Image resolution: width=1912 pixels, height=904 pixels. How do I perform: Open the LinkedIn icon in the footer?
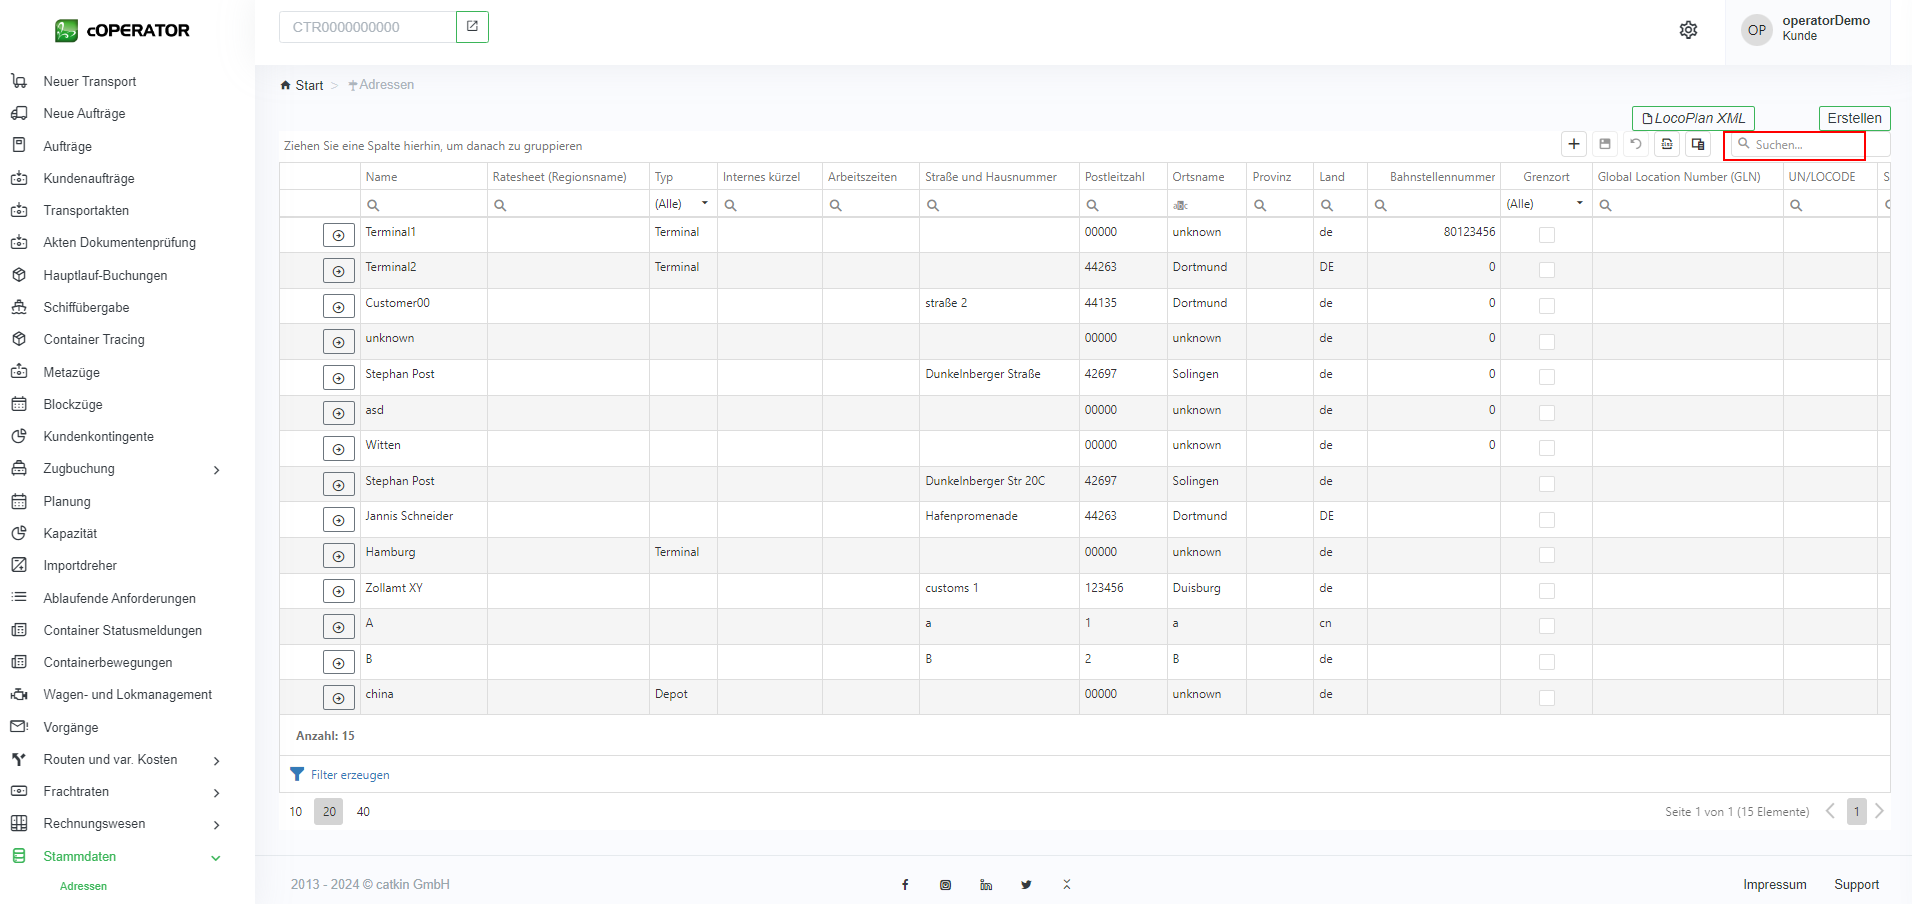pos(986,885)
